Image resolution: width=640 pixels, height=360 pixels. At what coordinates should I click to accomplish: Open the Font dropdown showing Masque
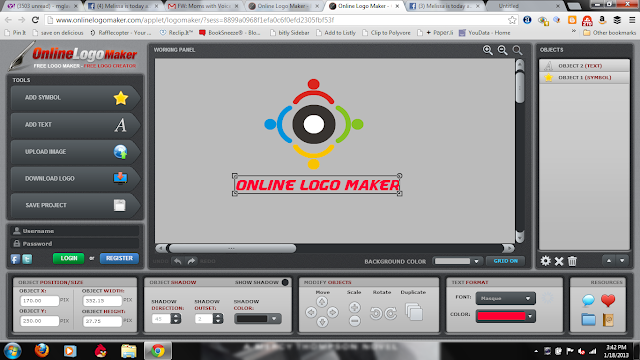pos(505,298)
